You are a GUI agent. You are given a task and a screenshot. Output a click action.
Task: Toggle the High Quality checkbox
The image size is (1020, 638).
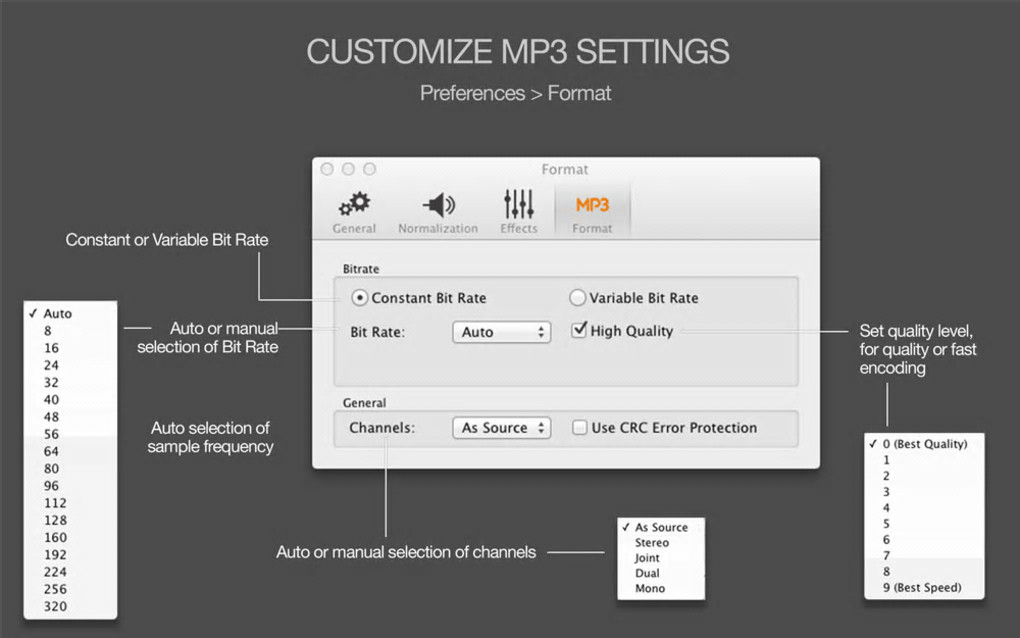[579, 330]
